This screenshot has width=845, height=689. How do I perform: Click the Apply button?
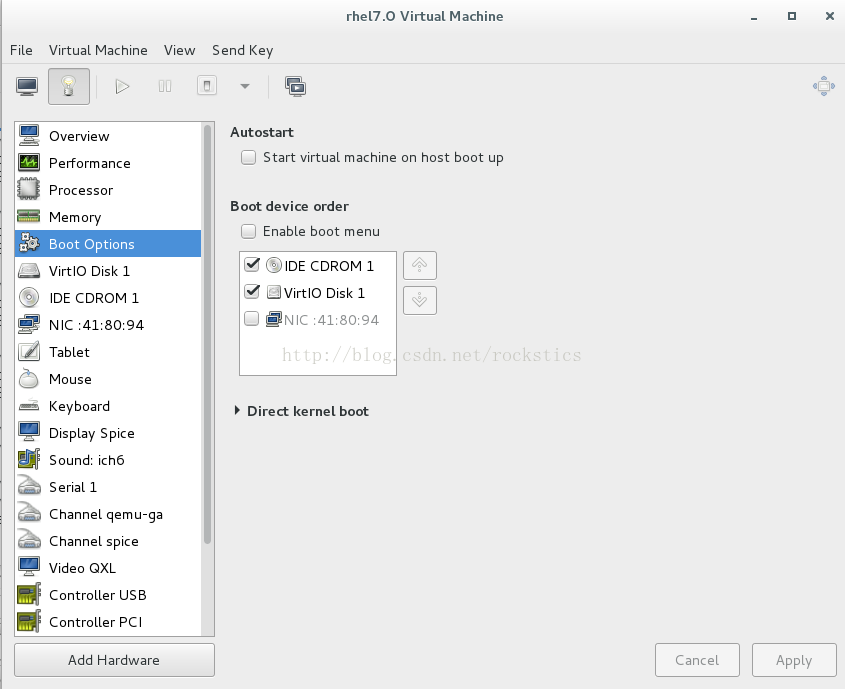pyautogui.click(x=794, y=660)
